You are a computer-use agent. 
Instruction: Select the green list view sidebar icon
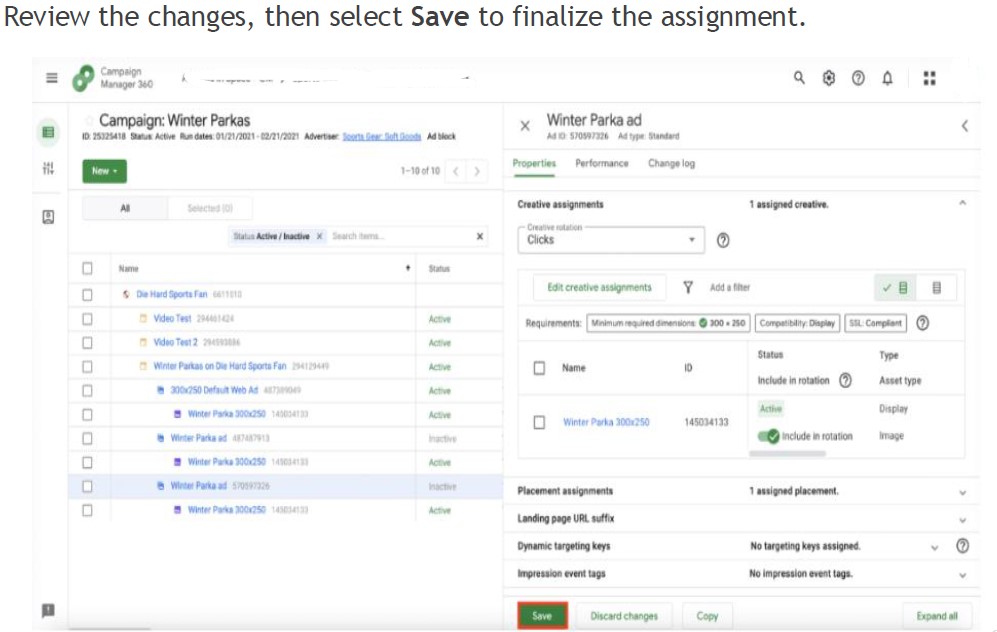pos(48,132)
